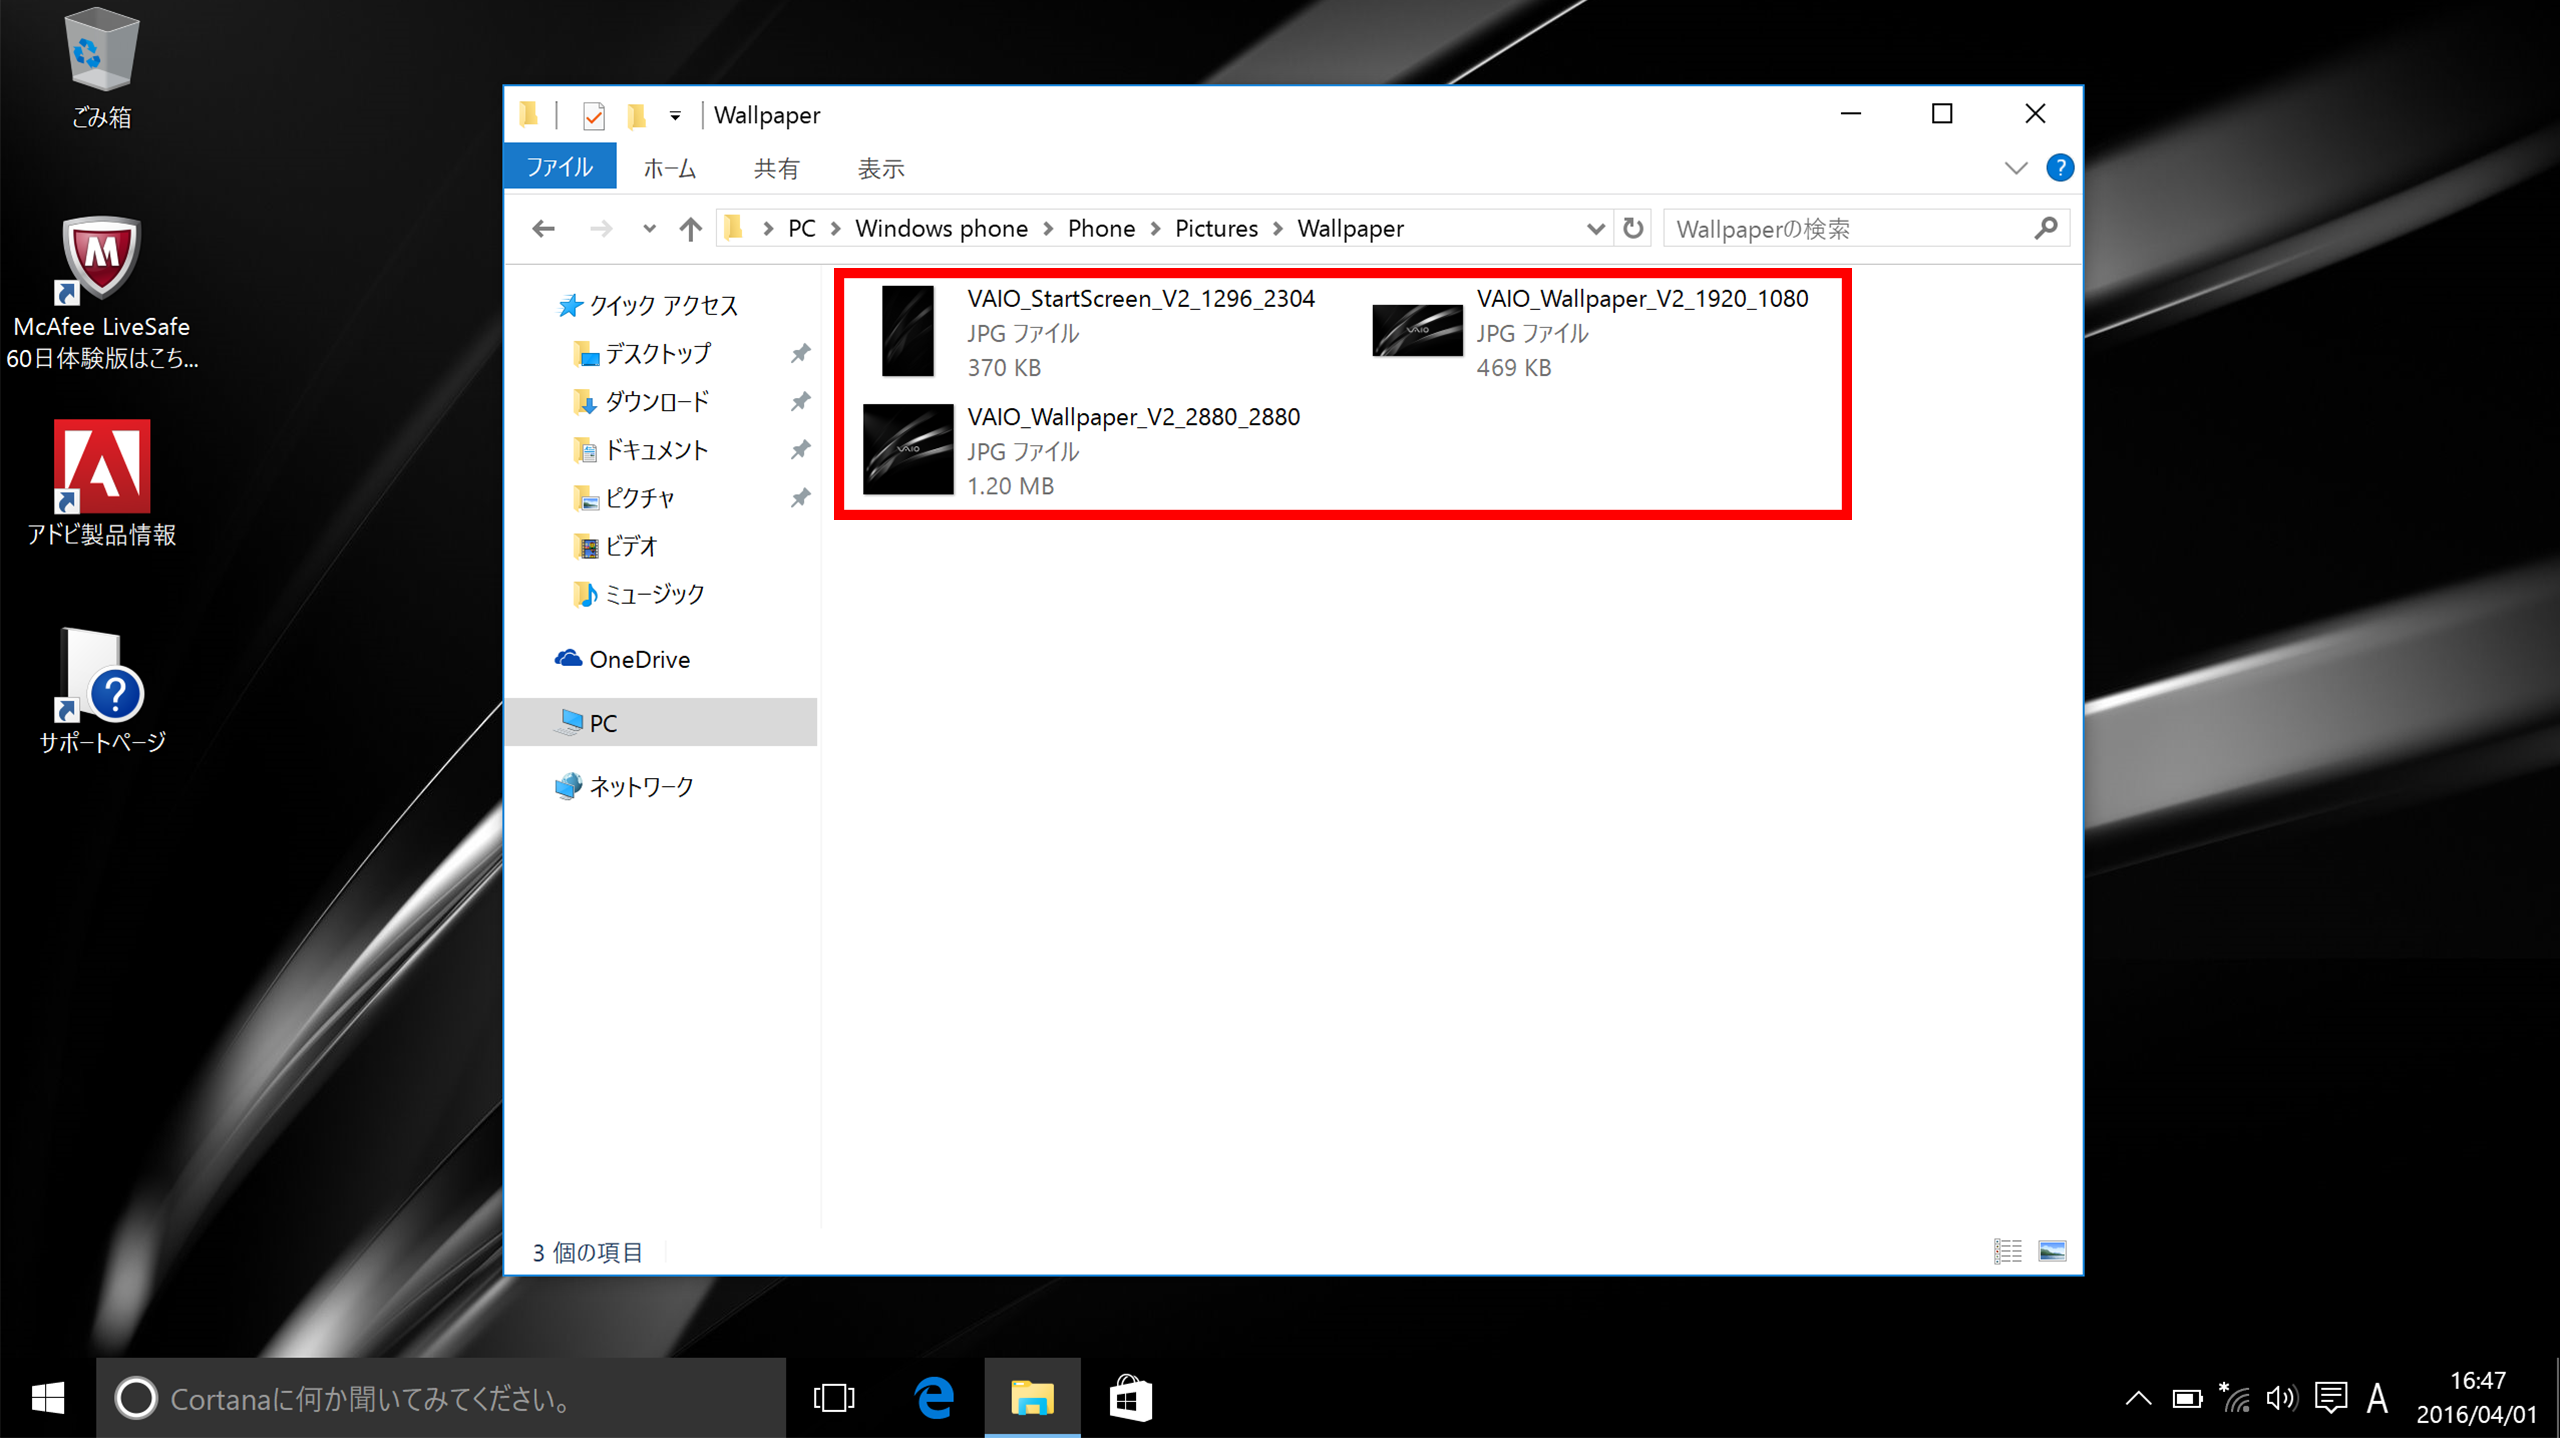Open Explorer help via question mark icon
The width and height of the screenshot is (2560, 1440).
pyautogui.click(x=2060, y=168)
